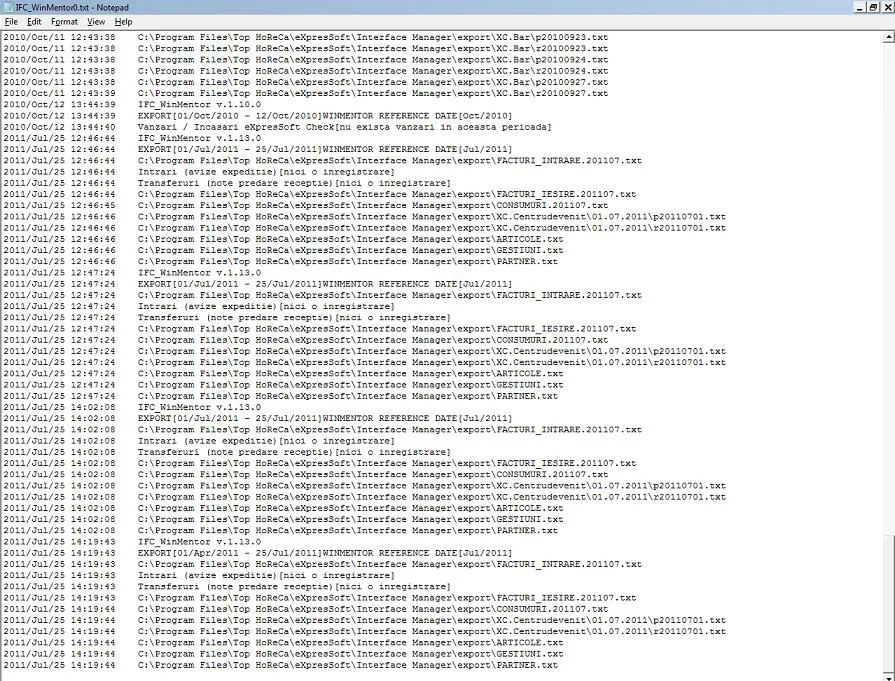
Task: Click the 12:46:45 CONSUMURI.201107.txt line
Action: (x=306, y=205)
